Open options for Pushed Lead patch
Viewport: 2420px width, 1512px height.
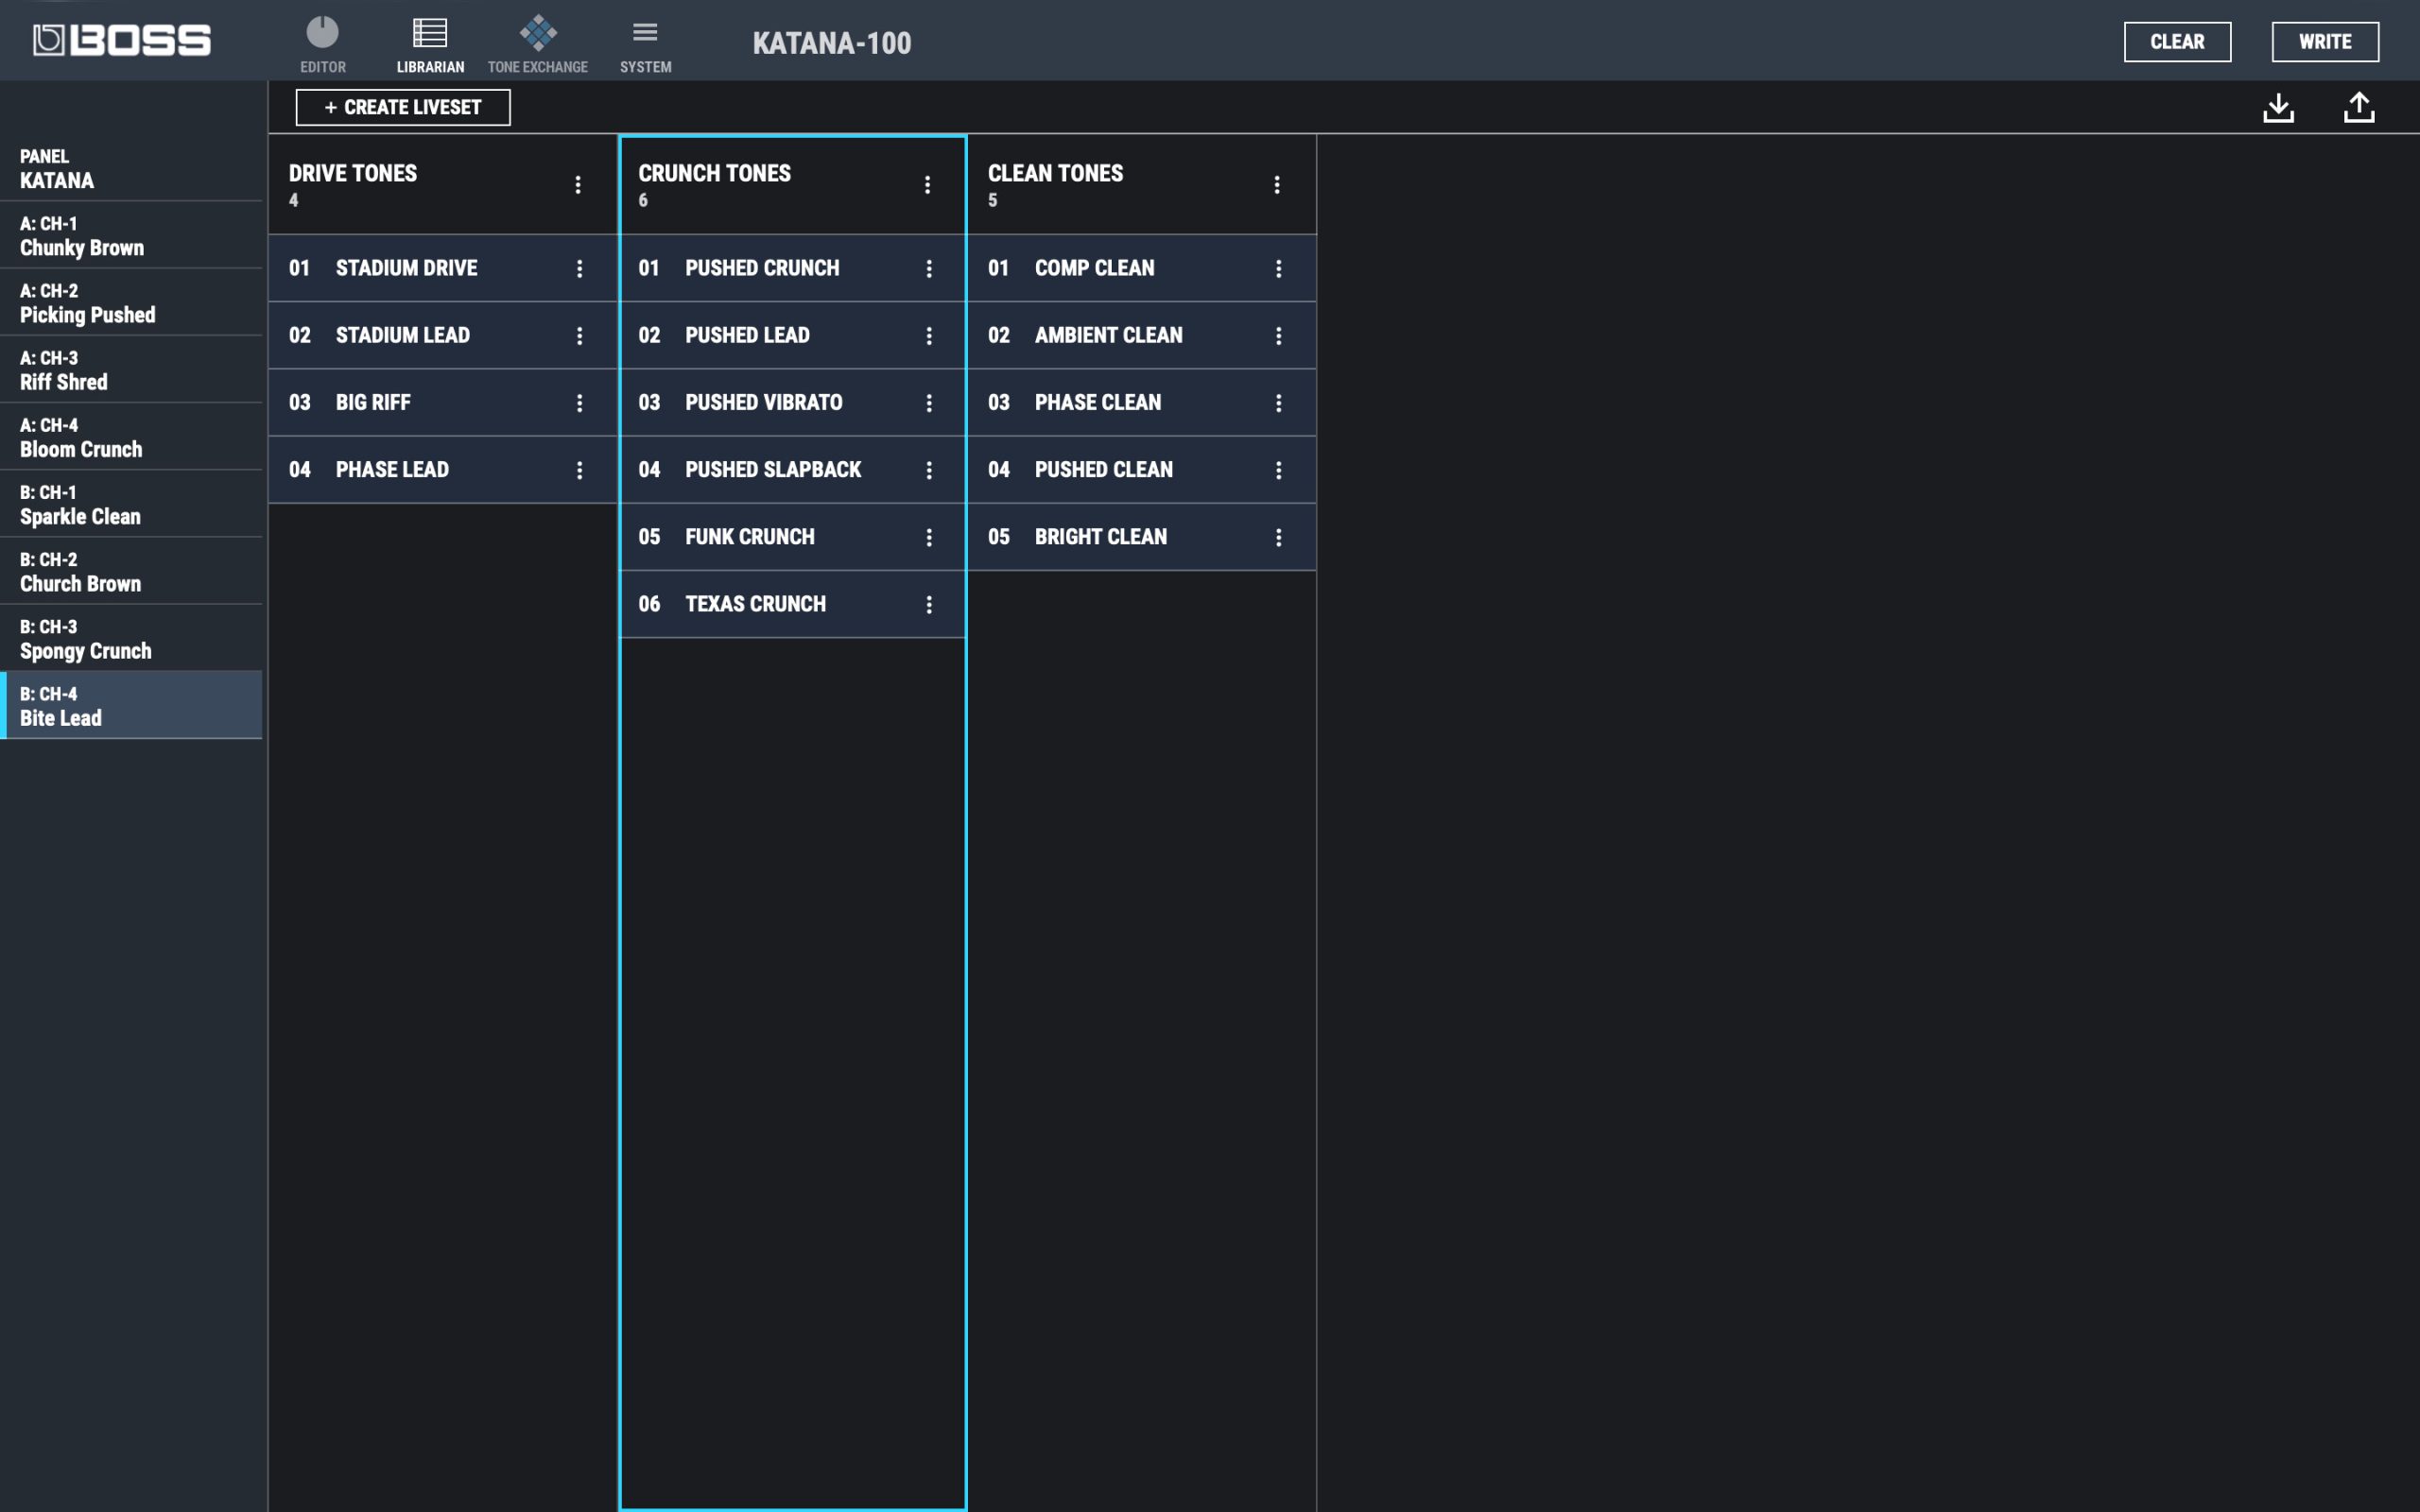pyautogui.click(x=929, y=336)
